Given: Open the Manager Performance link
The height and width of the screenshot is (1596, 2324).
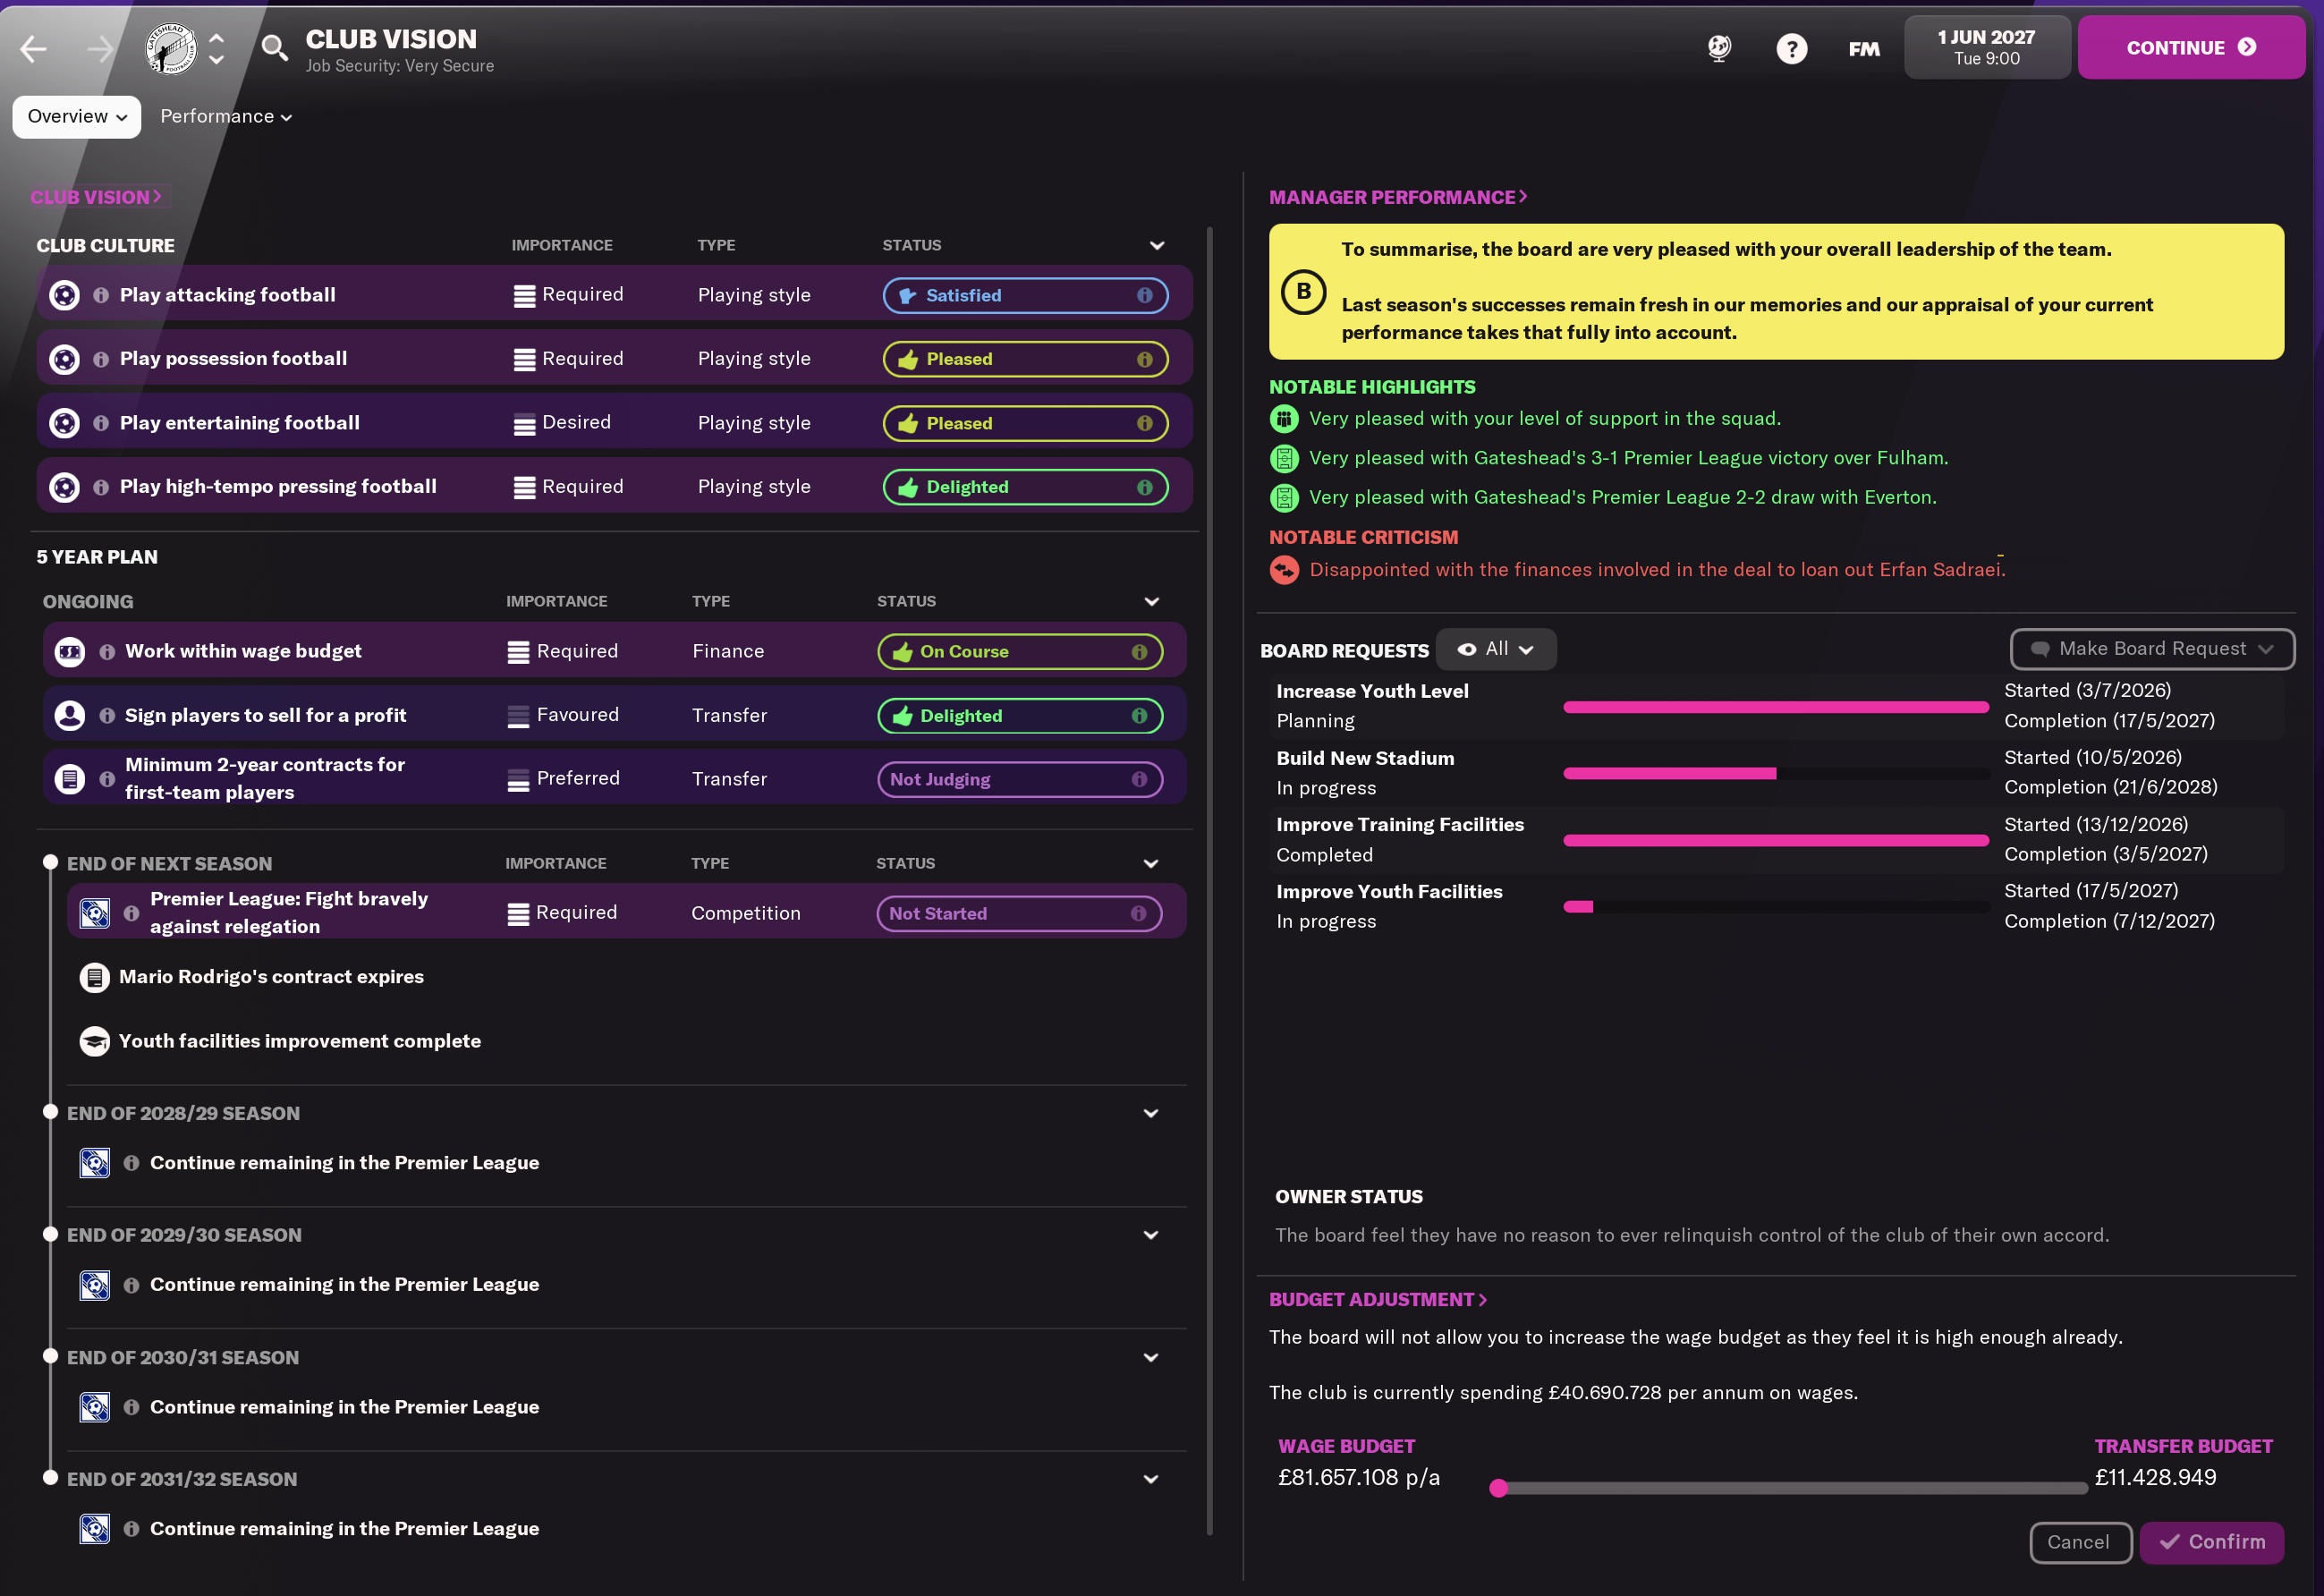Looking at the screenshot, I should click(x=1398, y=198).
